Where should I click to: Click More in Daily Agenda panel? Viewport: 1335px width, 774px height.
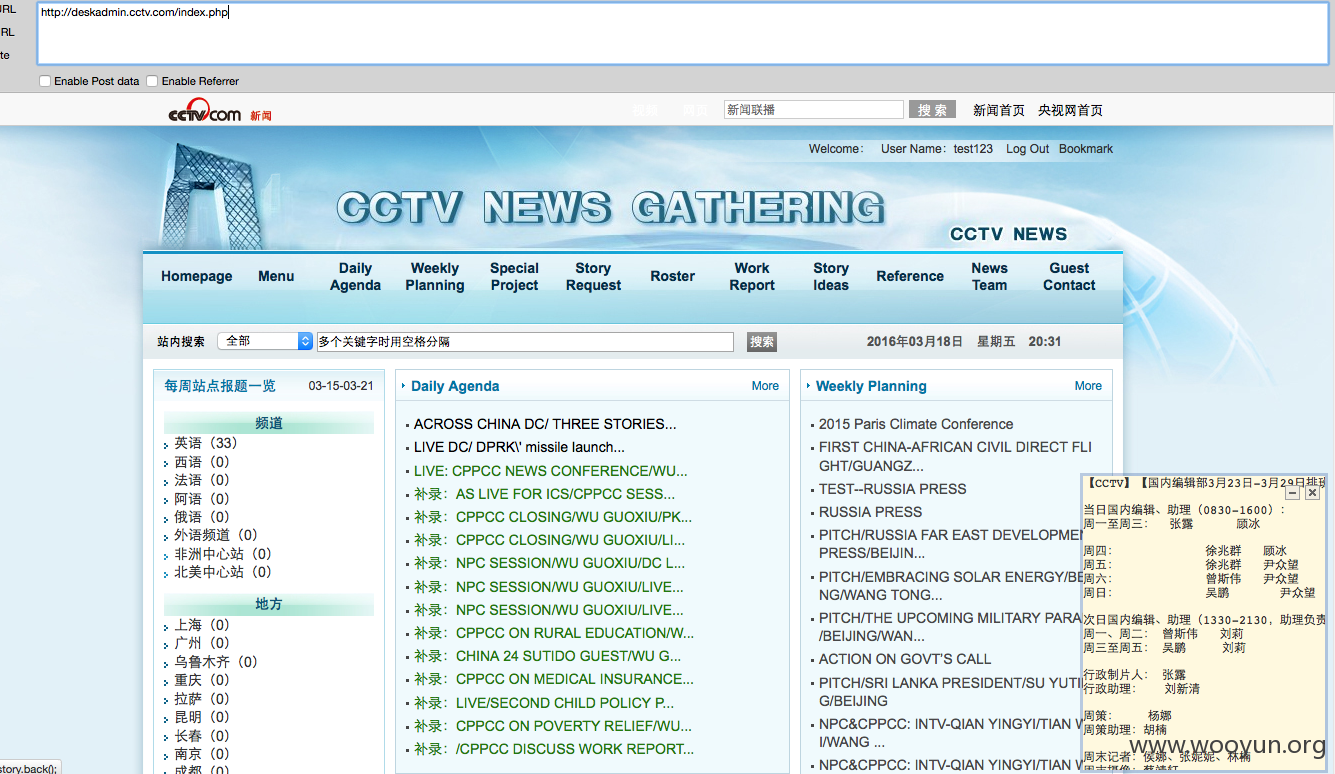(x=765, y=386)
